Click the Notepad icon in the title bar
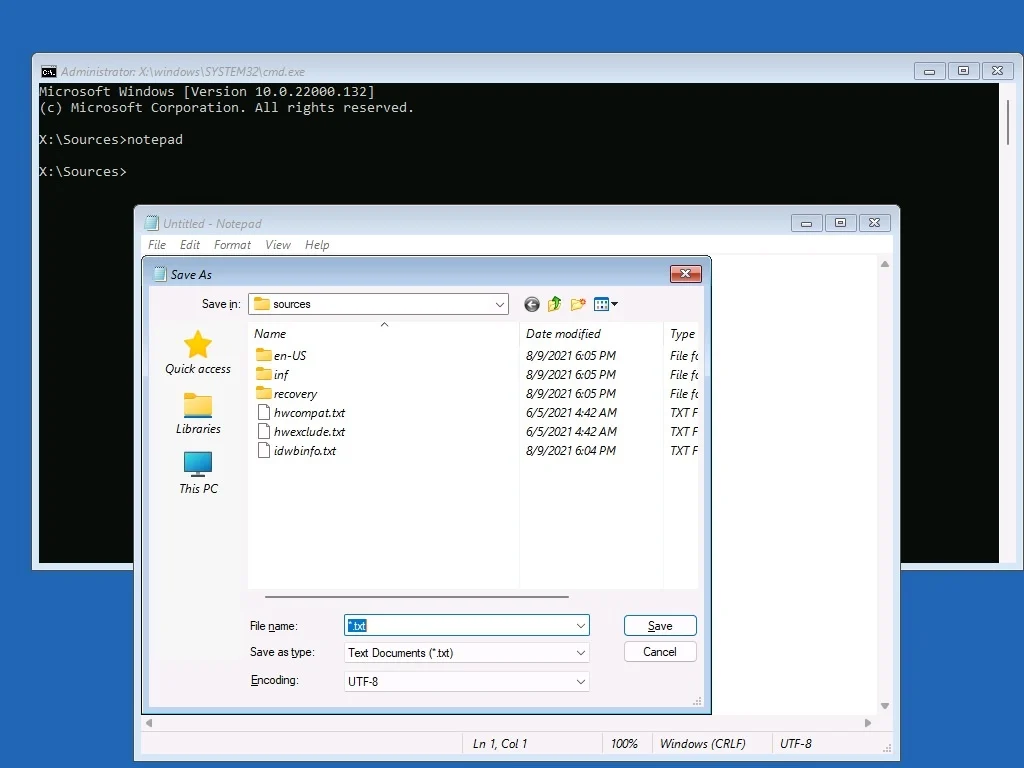The image size is (1024, 768). coord(152,223)
